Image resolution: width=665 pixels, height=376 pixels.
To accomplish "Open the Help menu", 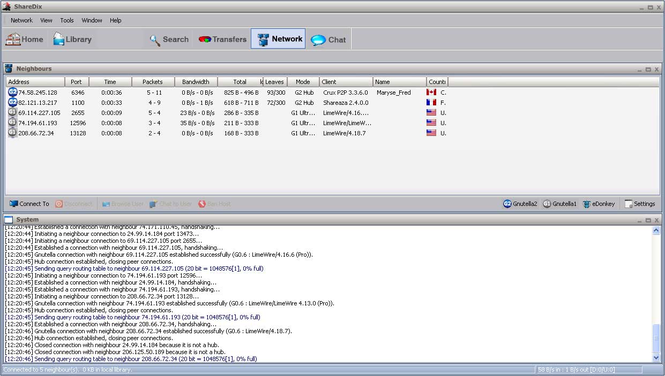I will pos(115,20).
